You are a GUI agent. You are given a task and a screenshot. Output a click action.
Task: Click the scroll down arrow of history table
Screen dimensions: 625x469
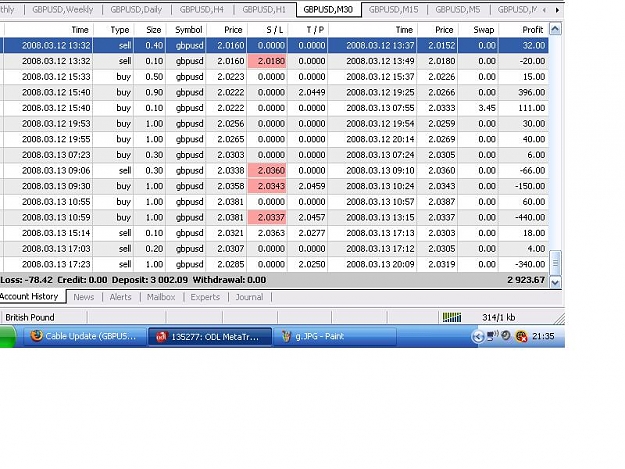click(x=555, y=283)
